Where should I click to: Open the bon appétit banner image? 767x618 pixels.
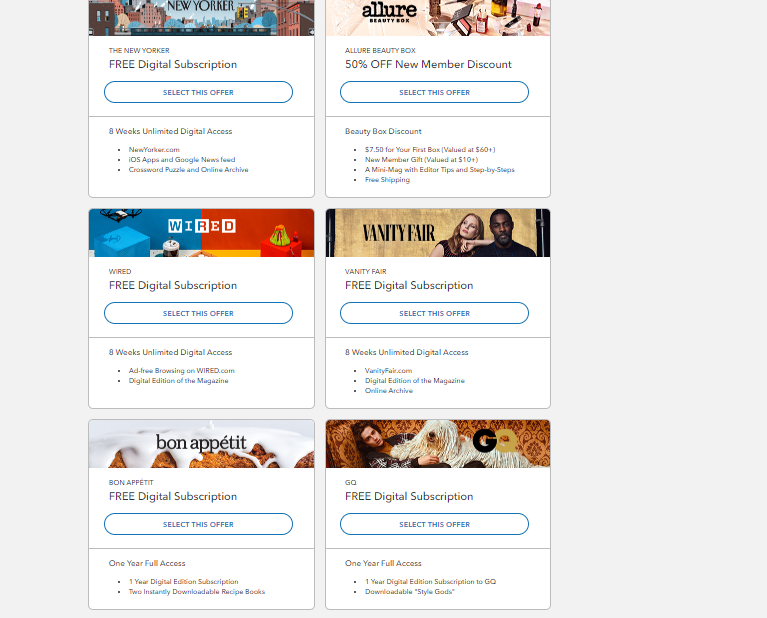point(202,444)
